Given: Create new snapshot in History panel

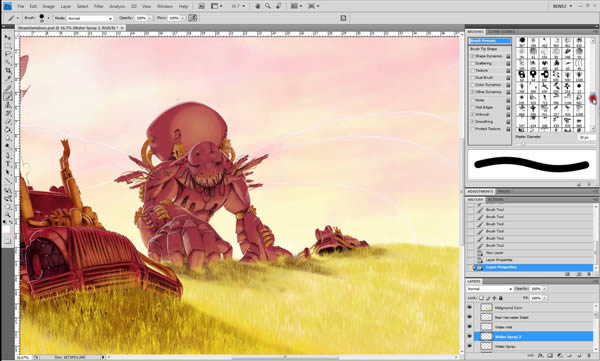Looking at the screenshot, I should (579, 274).
